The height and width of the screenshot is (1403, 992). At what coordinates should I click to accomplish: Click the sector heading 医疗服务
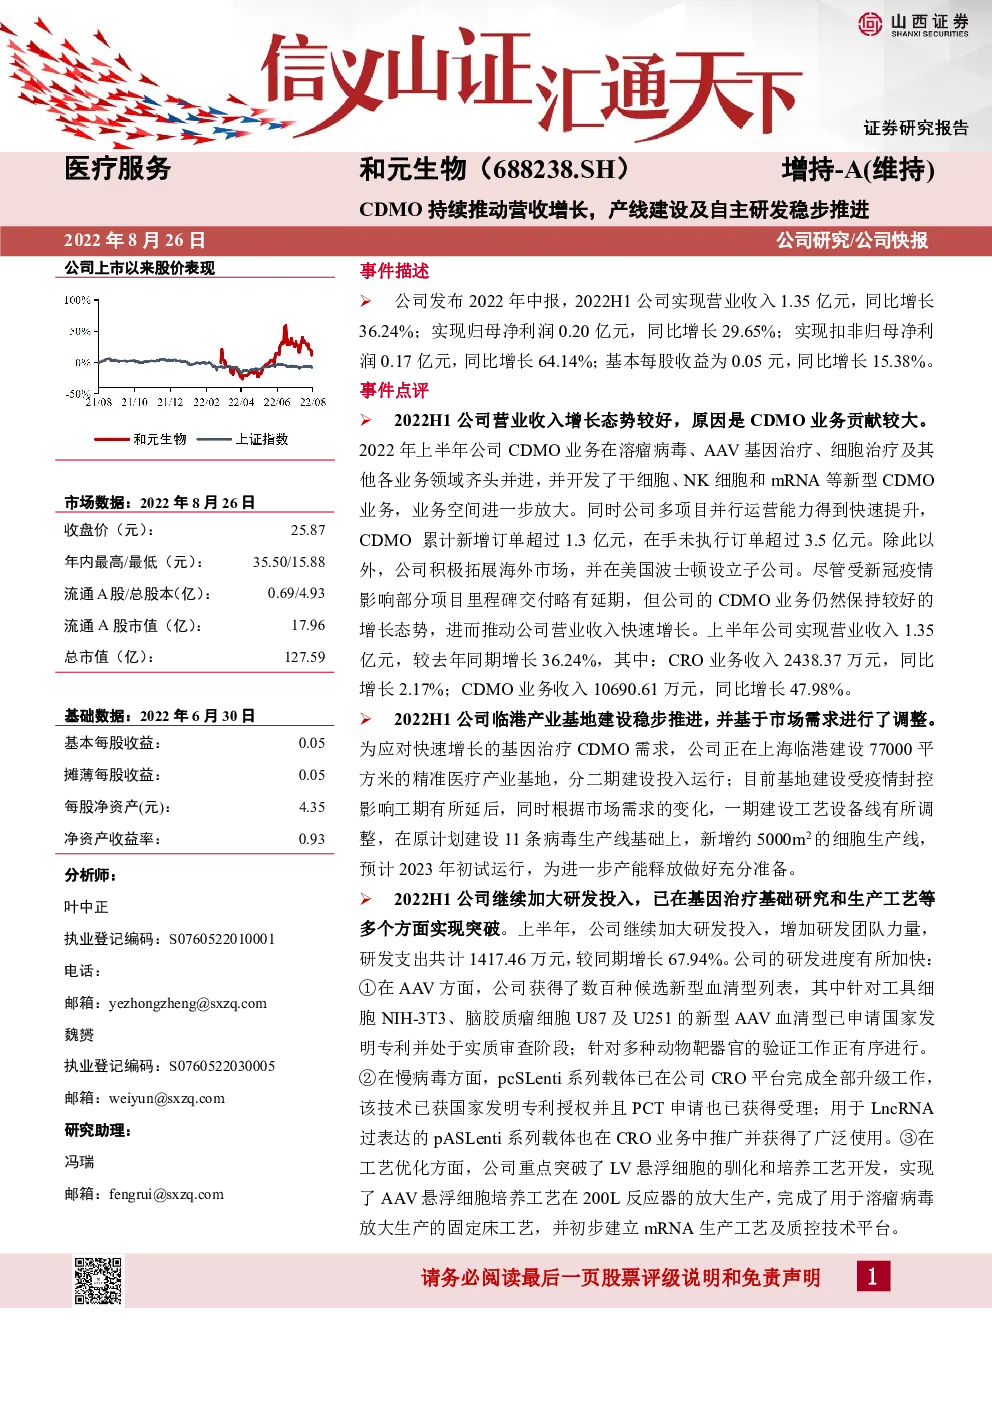click(x=118, y=168)
